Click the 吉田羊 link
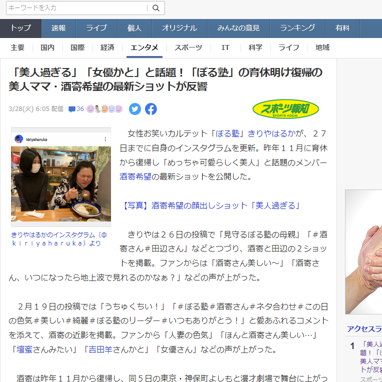 pyautogui.click(x=101, y=350)
